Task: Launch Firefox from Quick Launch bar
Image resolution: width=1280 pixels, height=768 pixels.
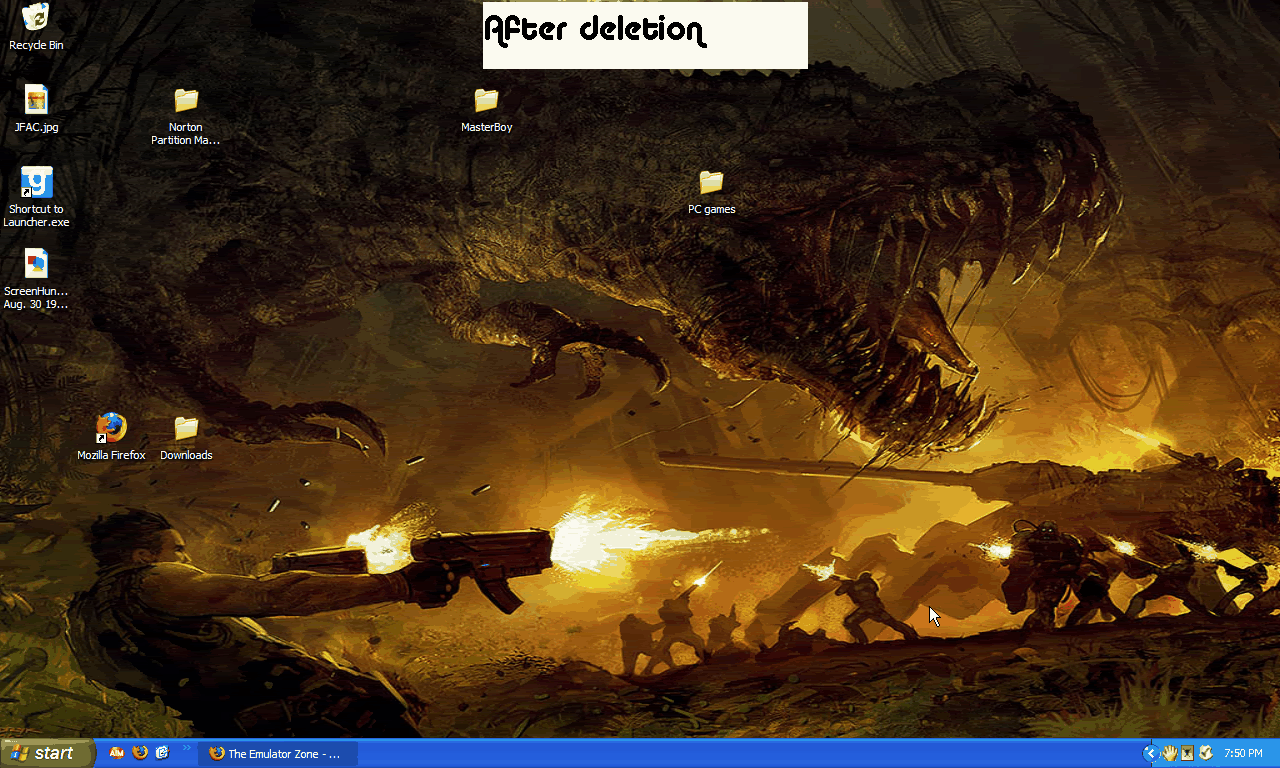Action: pyautogui.click(x=140, y=753)
